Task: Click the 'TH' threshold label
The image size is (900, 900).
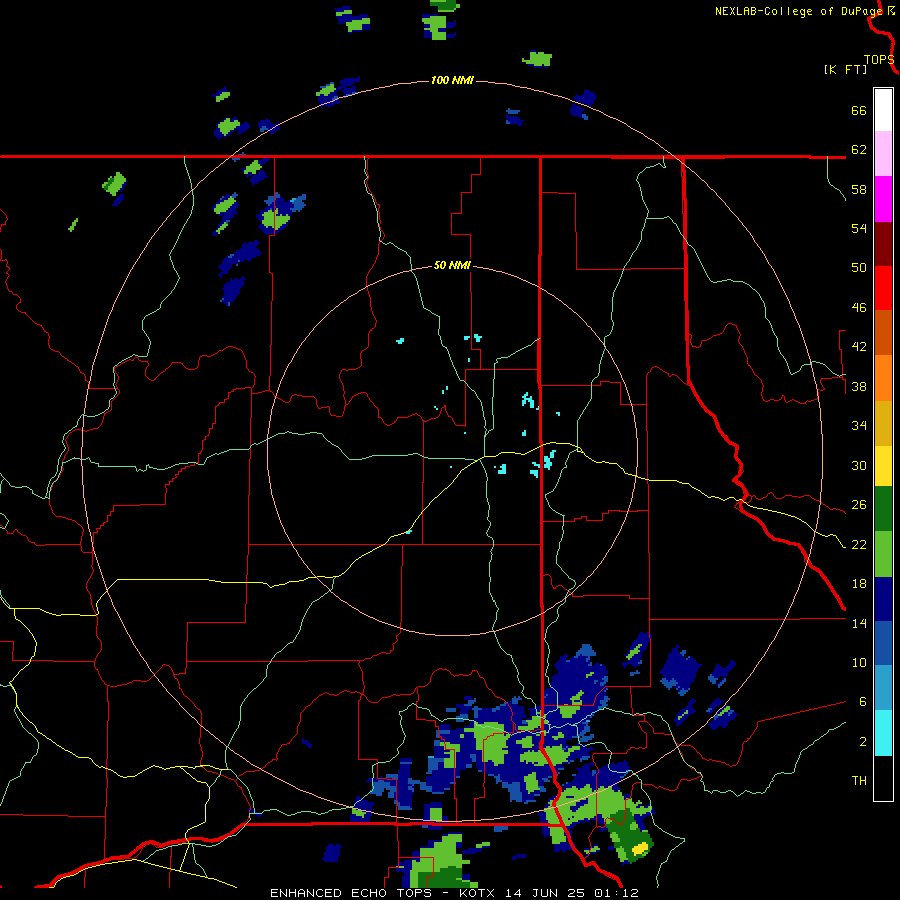Action: [x=859, y=781]
